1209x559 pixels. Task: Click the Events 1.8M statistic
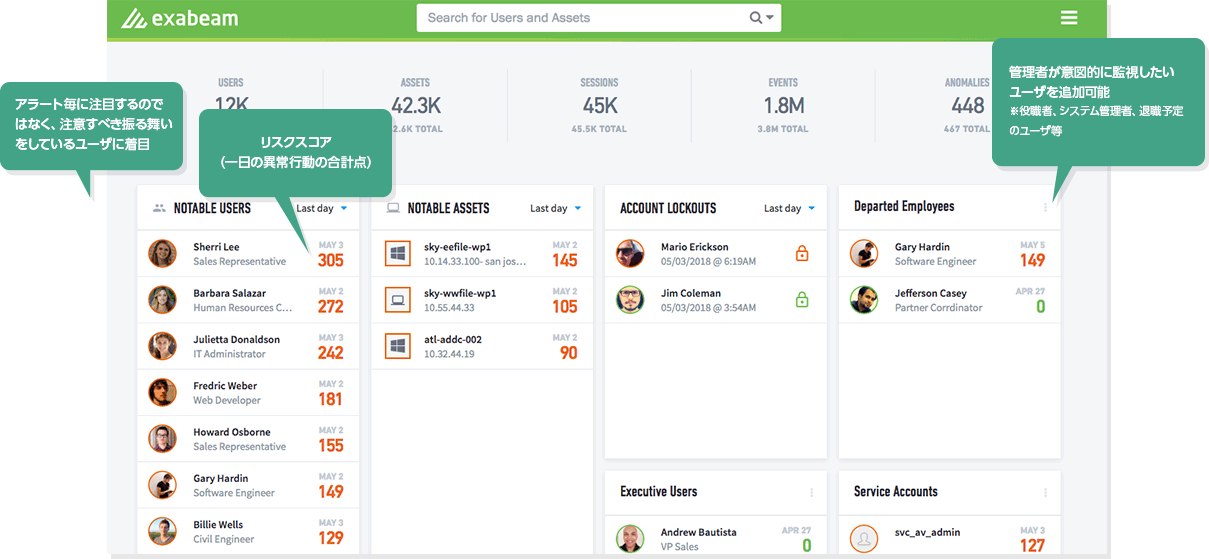point(782,105)
